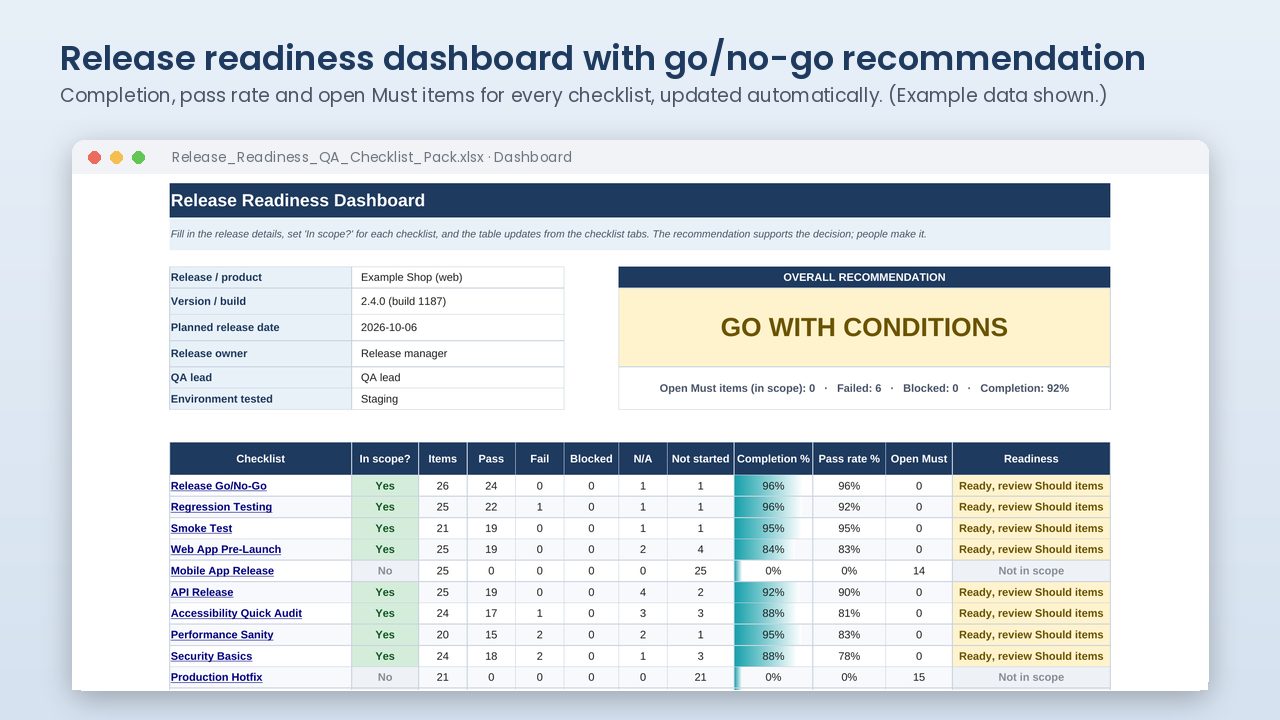
Task: Select the 'In scope?' column header
Action: (385, 459)
